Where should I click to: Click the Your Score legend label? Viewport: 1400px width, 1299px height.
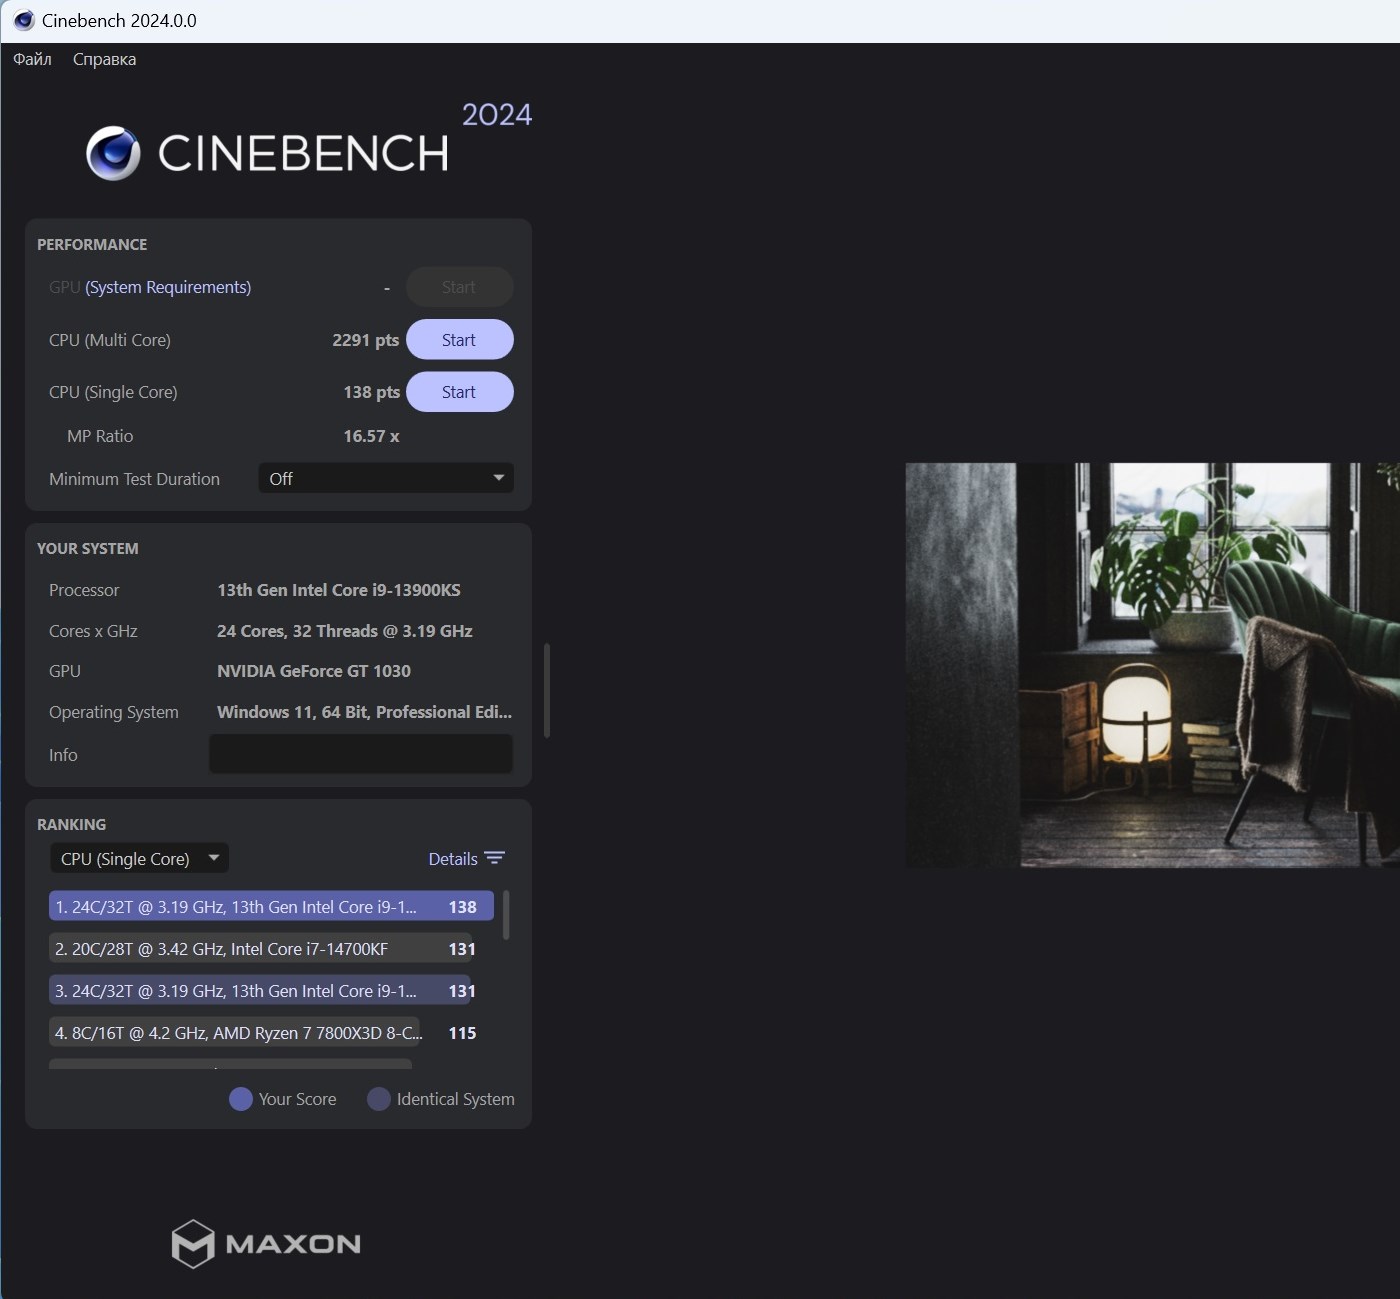[298, 1099]
